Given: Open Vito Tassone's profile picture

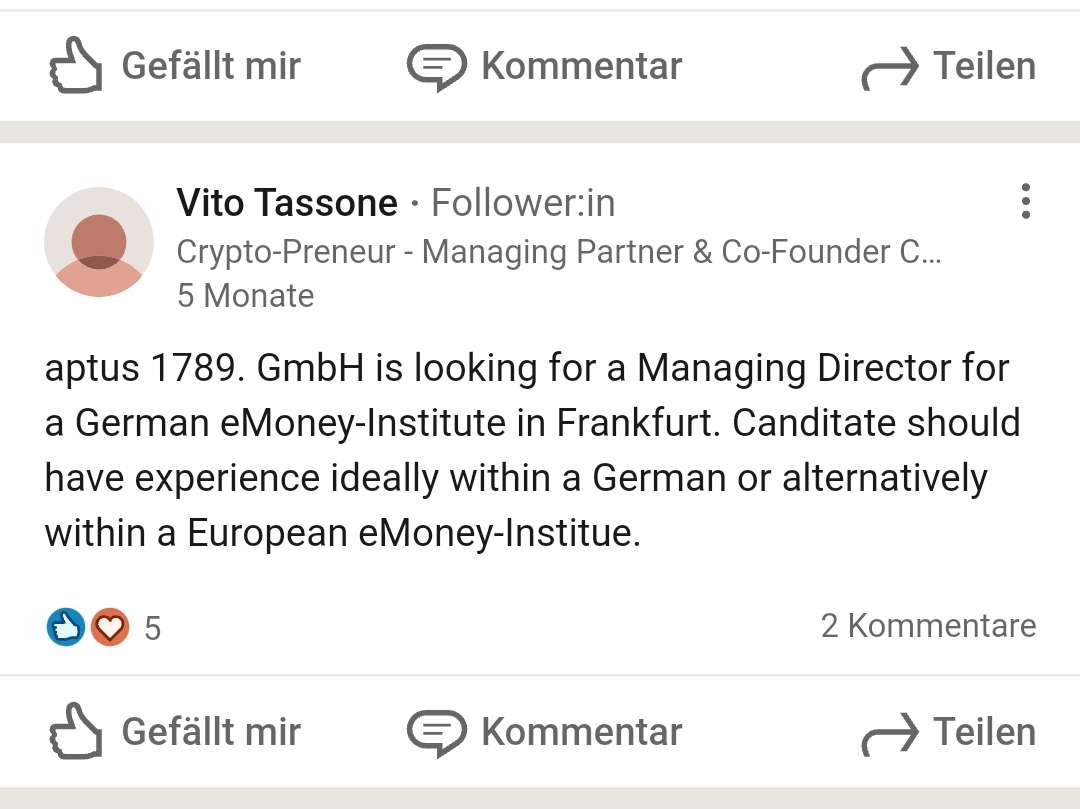Looking at the screenshot, I should (99, 242).
